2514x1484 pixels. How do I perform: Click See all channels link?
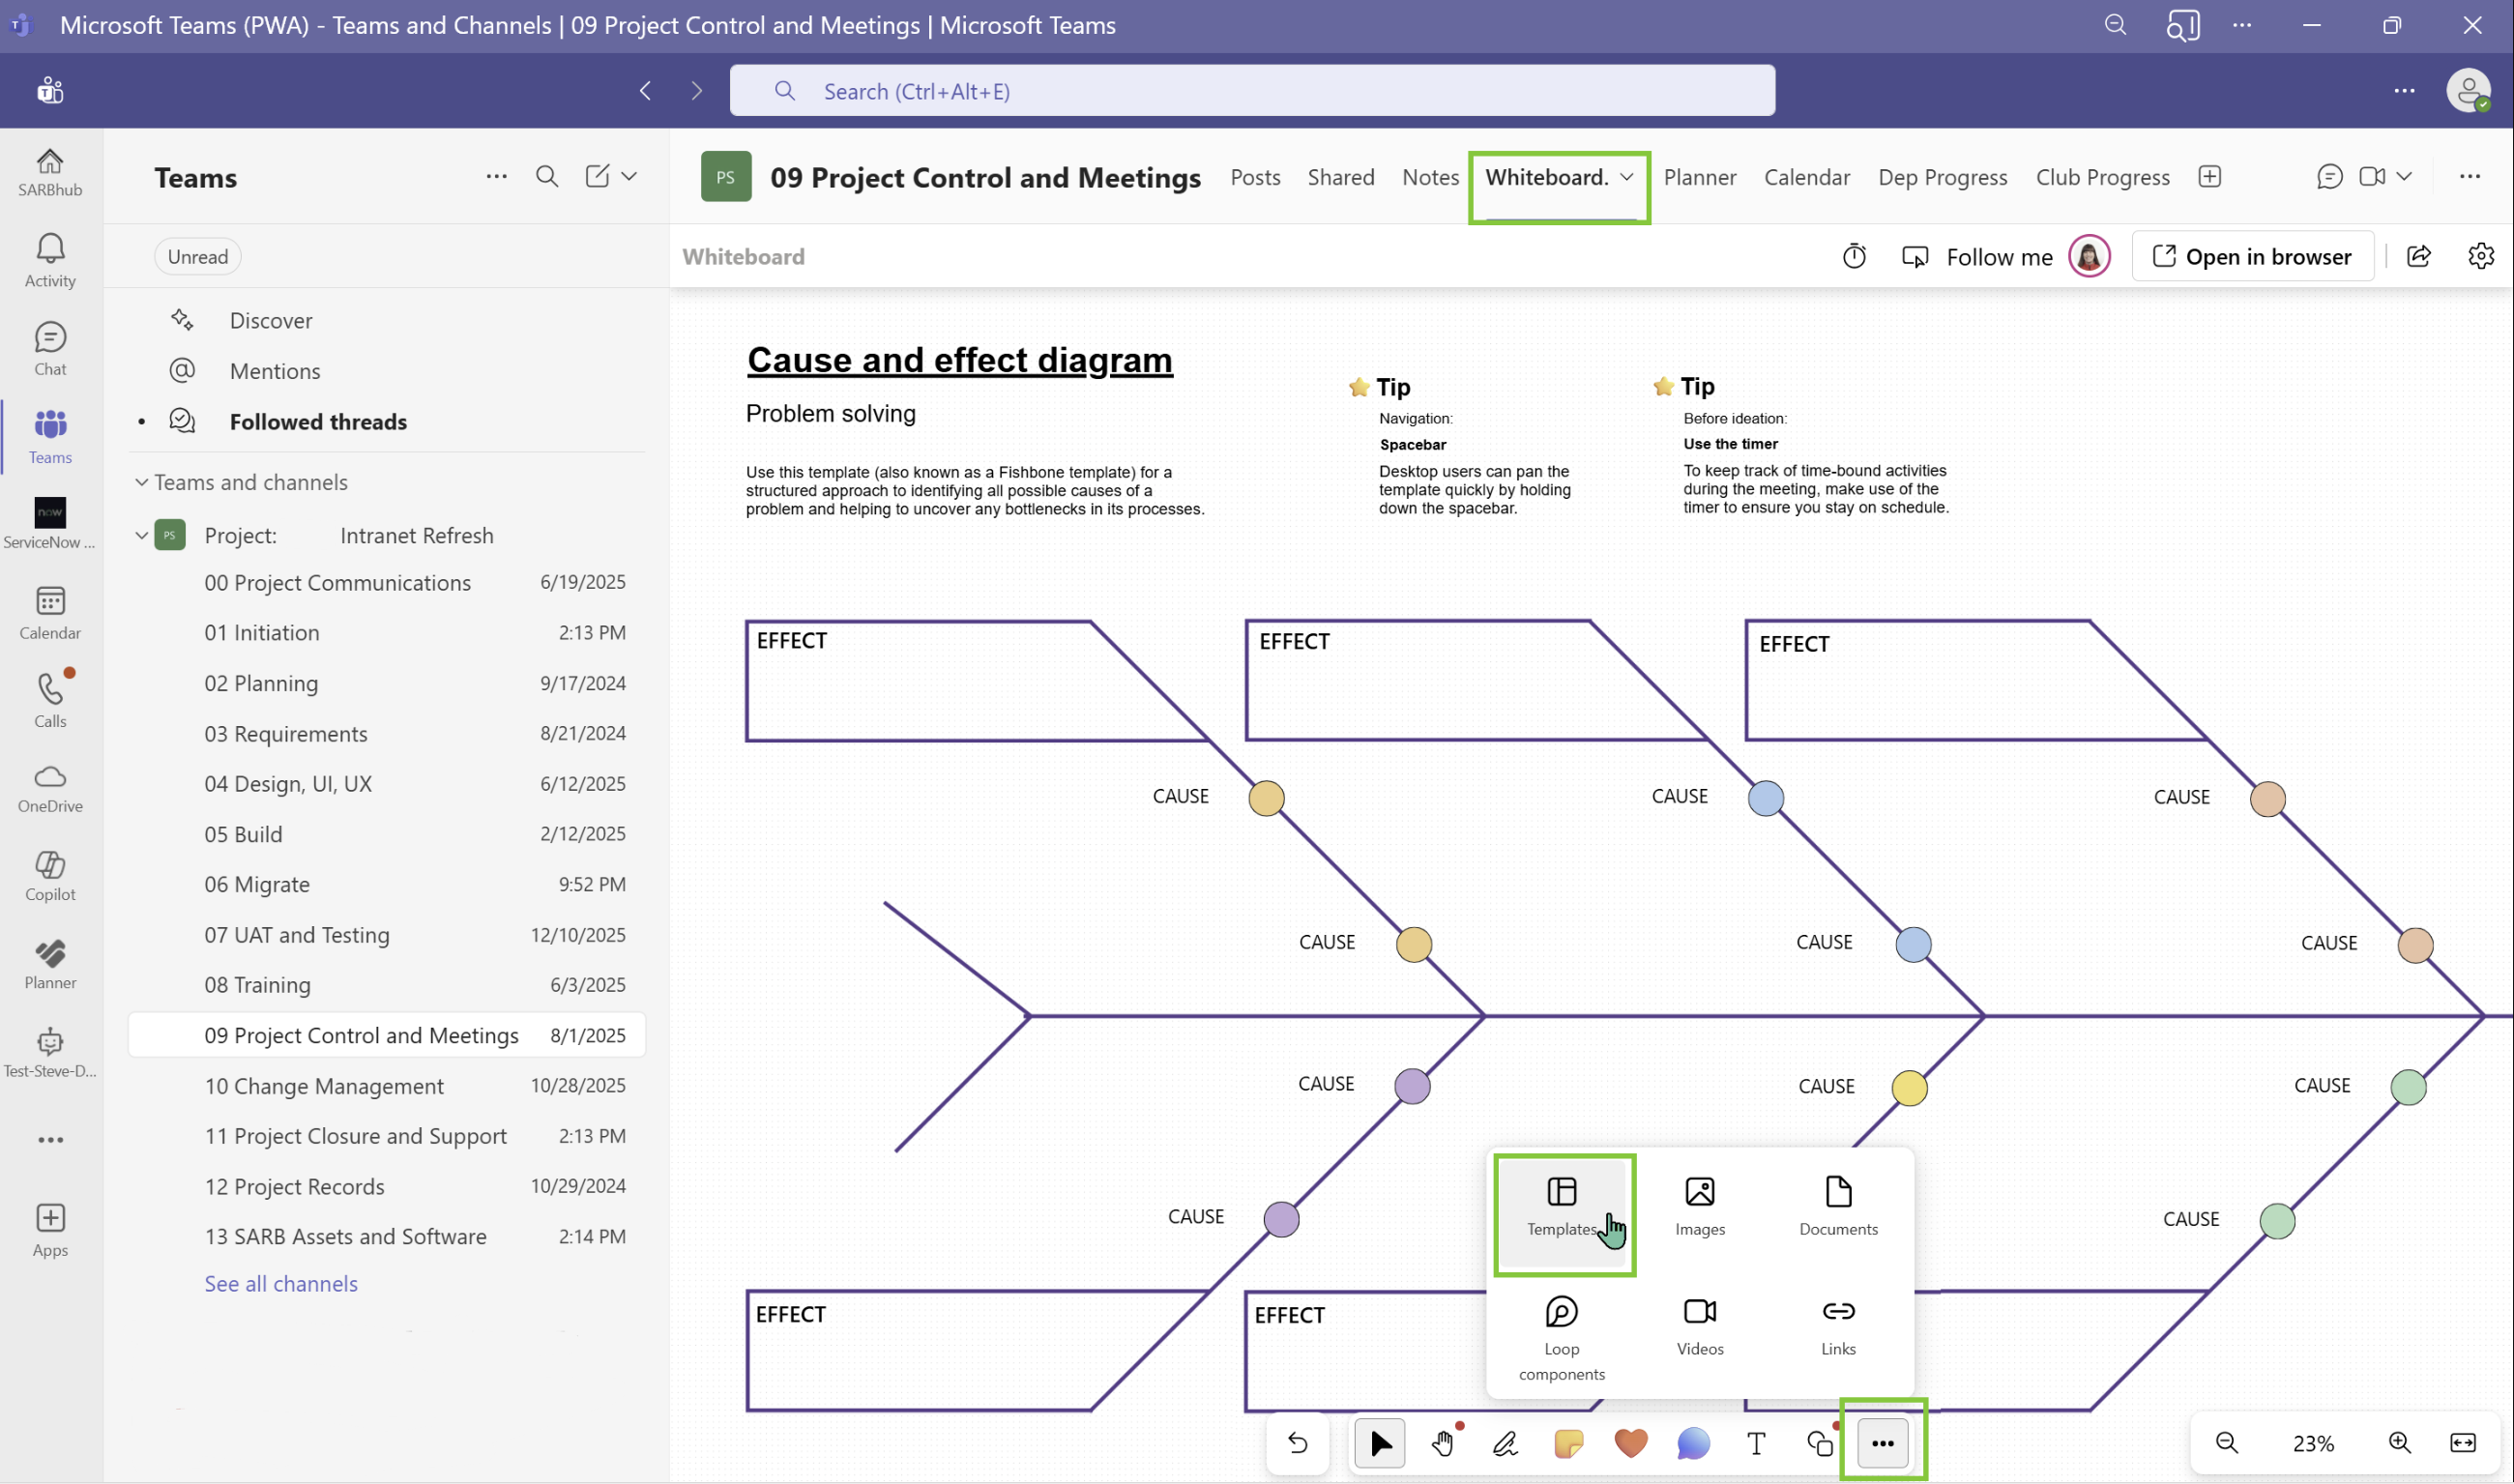[x=281, y=1284]
